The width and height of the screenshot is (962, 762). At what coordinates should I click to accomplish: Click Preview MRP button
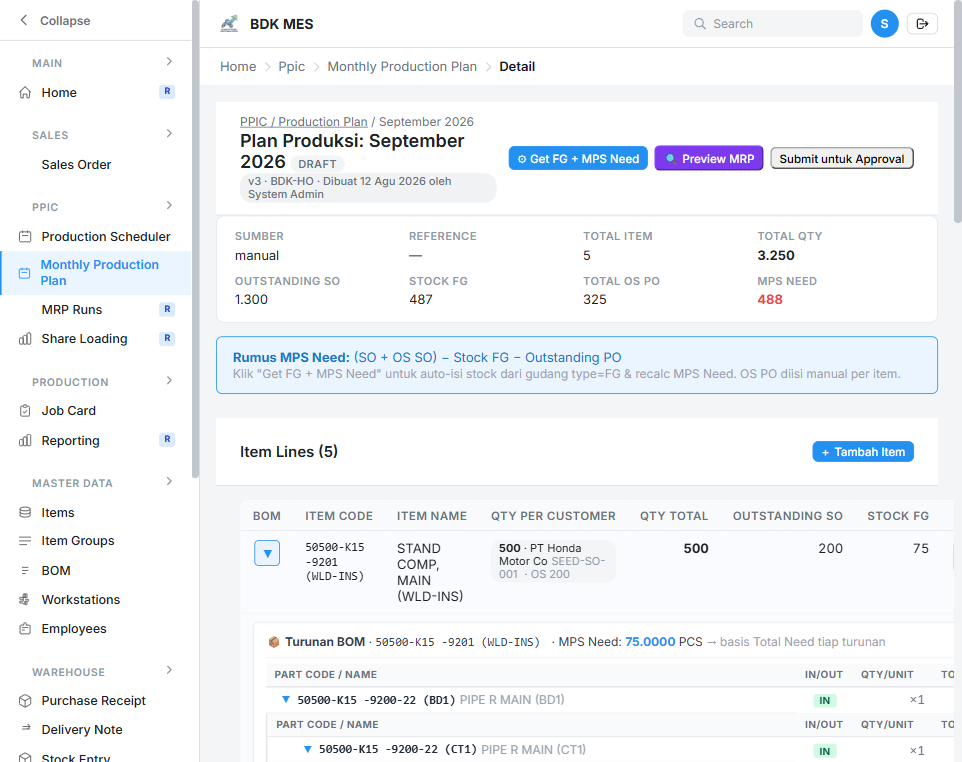709,159
